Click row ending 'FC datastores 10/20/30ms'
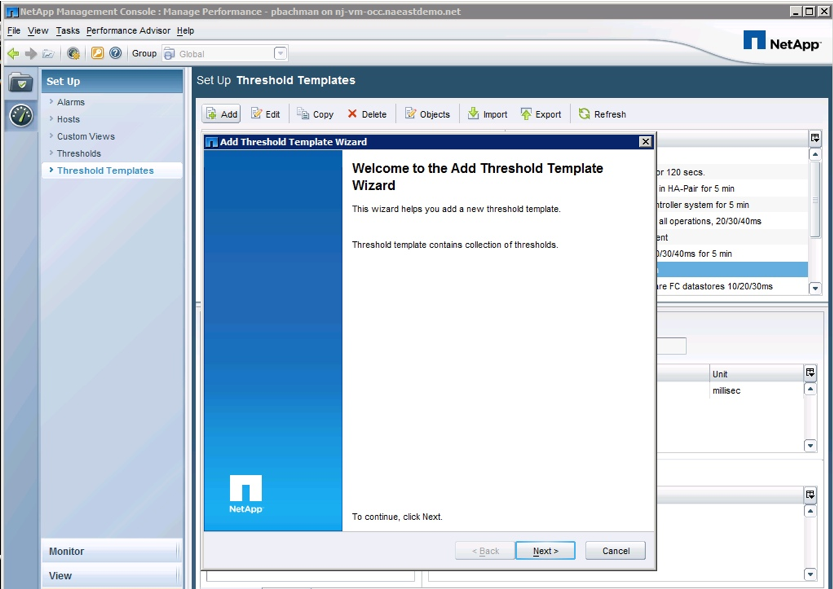 click(x=732, y=286)
